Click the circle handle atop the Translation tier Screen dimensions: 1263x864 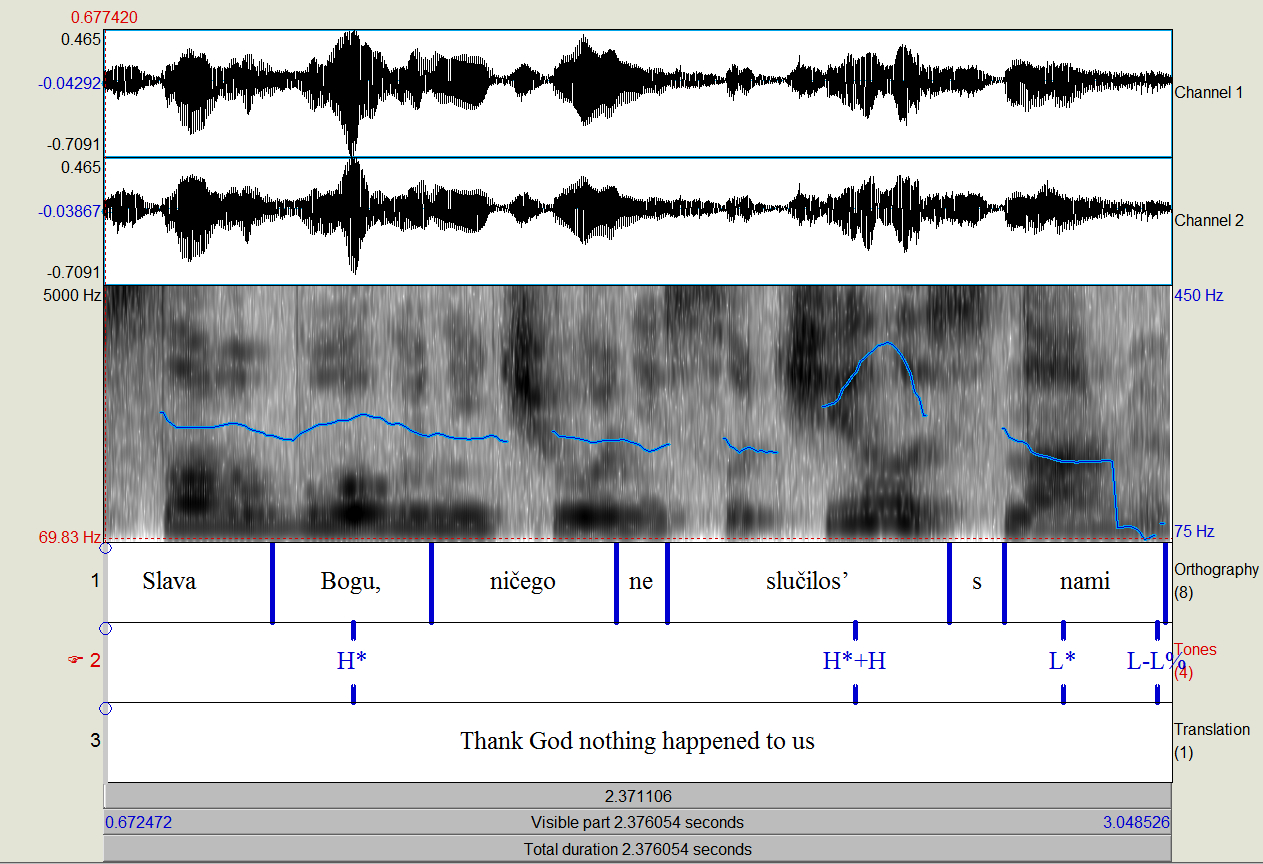click(105, 709)
